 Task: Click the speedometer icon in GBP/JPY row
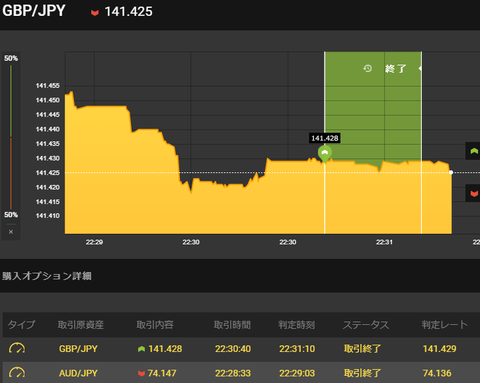(17, 349)
